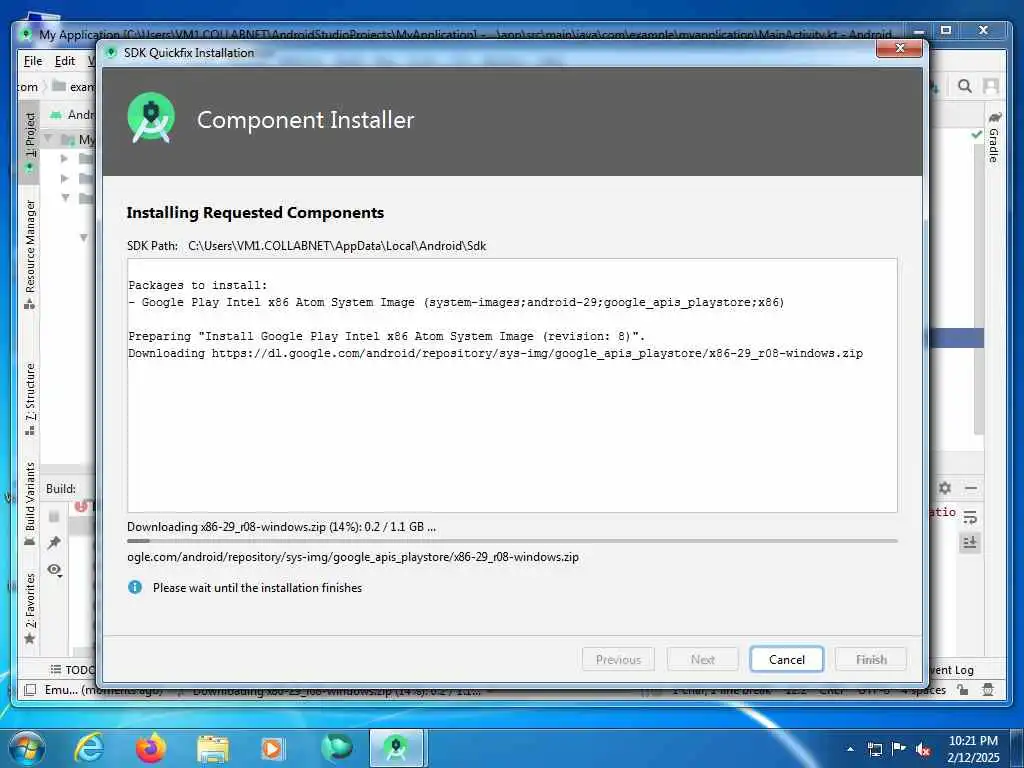Click the muted volume icon in system tray
The height and width of the screenshot is (768, 1024).
click(923, 749)
